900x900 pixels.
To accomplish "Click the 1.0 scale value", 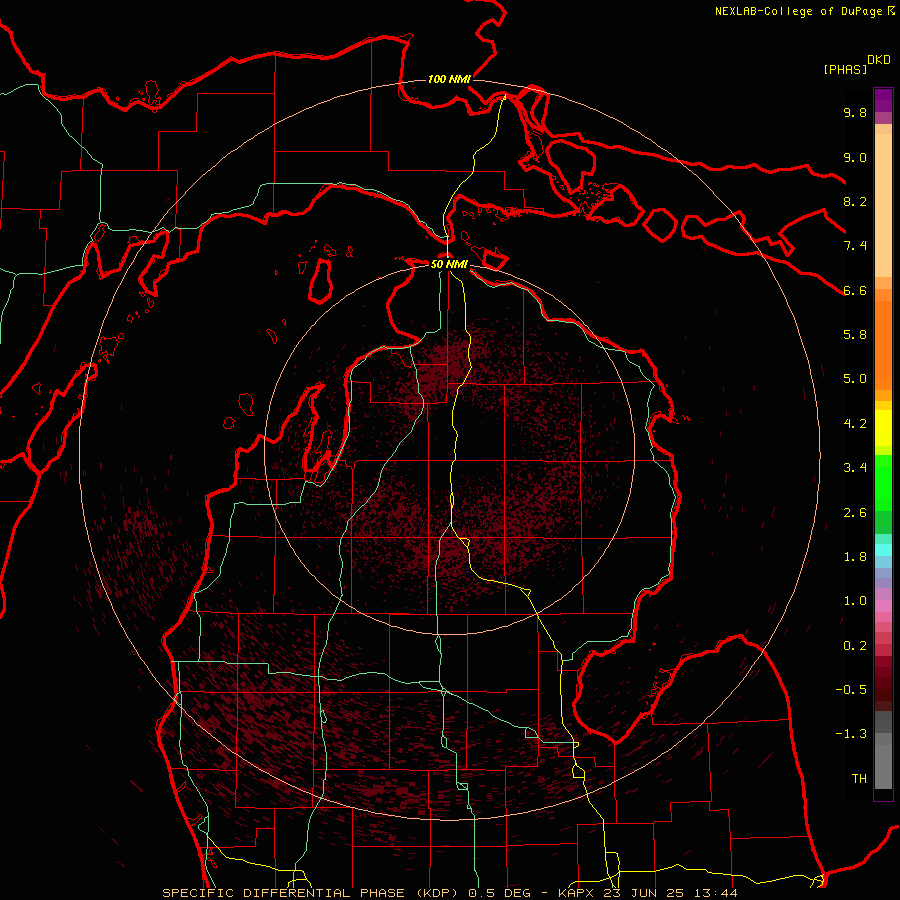I will [855, 601].
